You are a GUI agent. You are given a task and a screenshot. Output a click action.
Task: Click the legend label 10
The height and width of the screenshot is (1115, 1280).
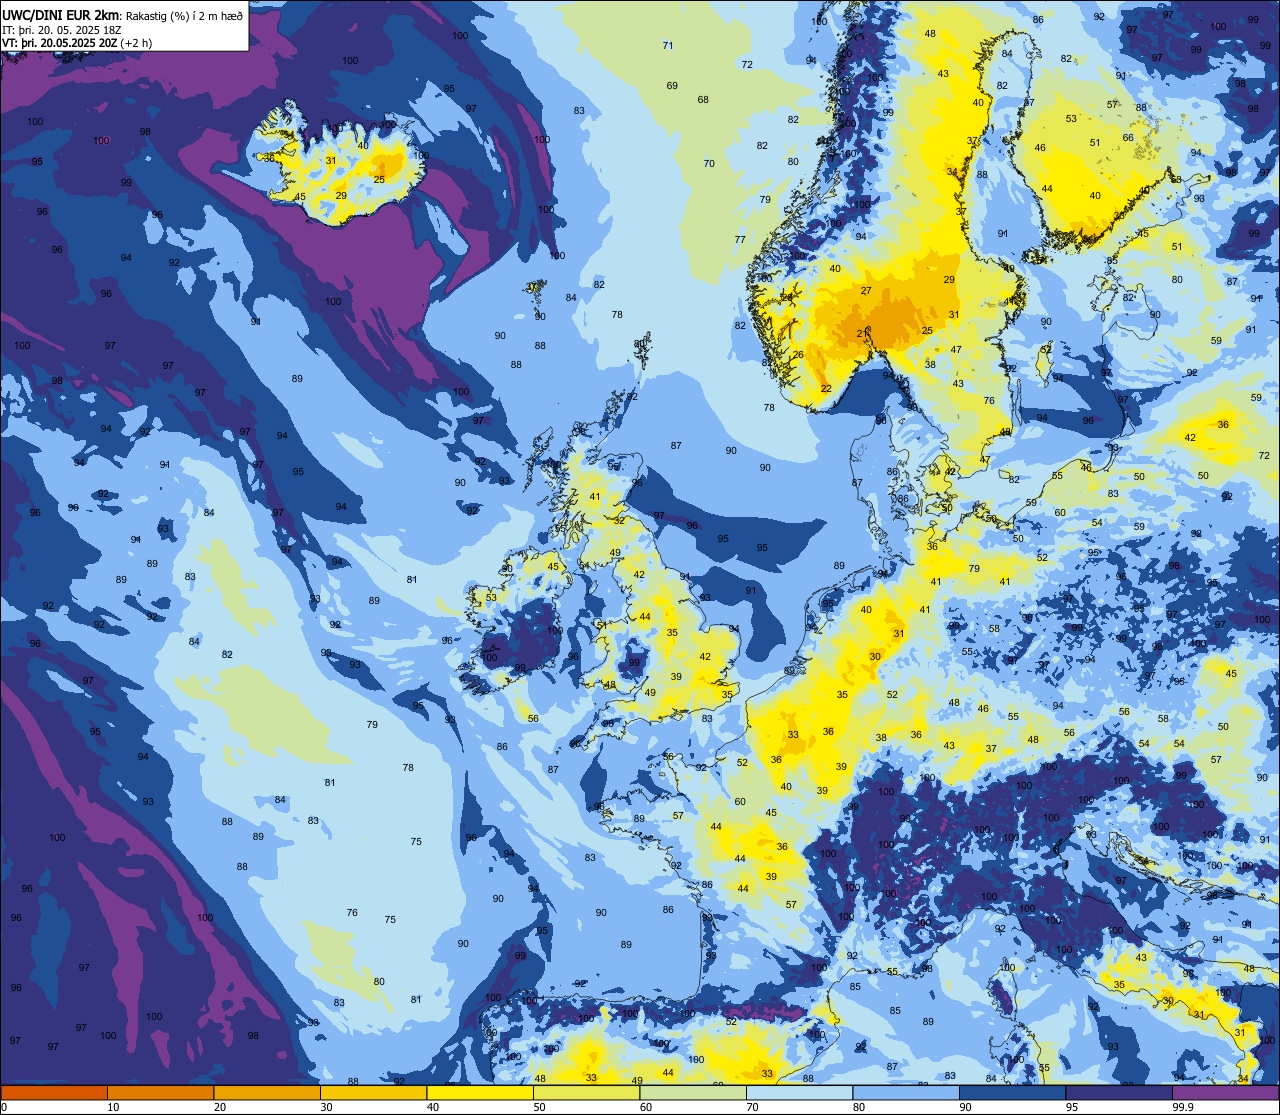(x=113, y=1107)
